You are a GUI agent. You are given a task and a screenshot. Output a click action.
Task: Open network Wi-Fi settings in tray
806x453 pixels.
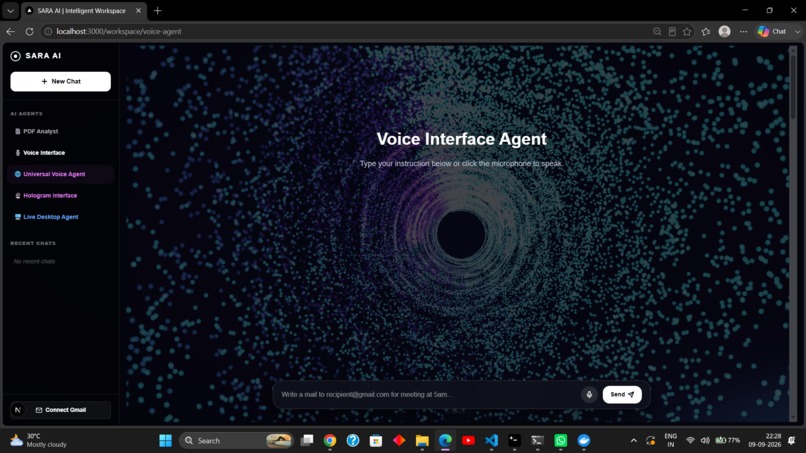[690, 441]
